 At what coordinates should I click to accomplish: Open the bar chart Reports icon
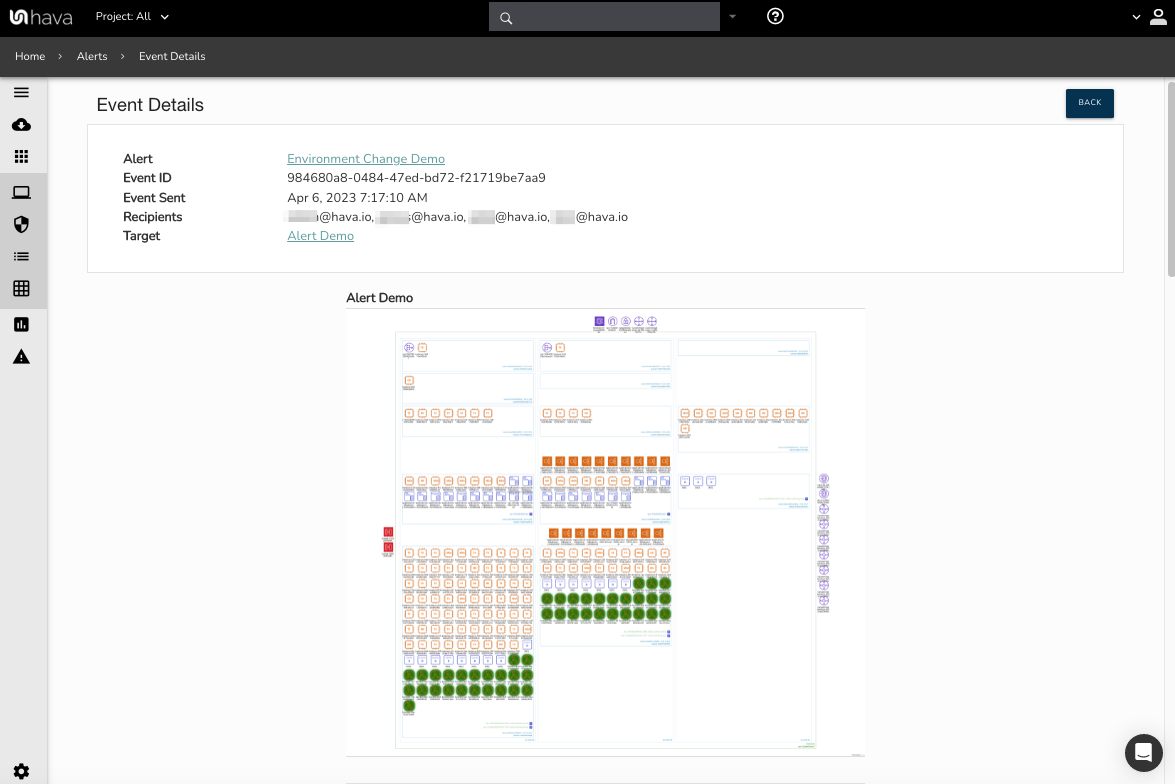click(x=21, y=323)
